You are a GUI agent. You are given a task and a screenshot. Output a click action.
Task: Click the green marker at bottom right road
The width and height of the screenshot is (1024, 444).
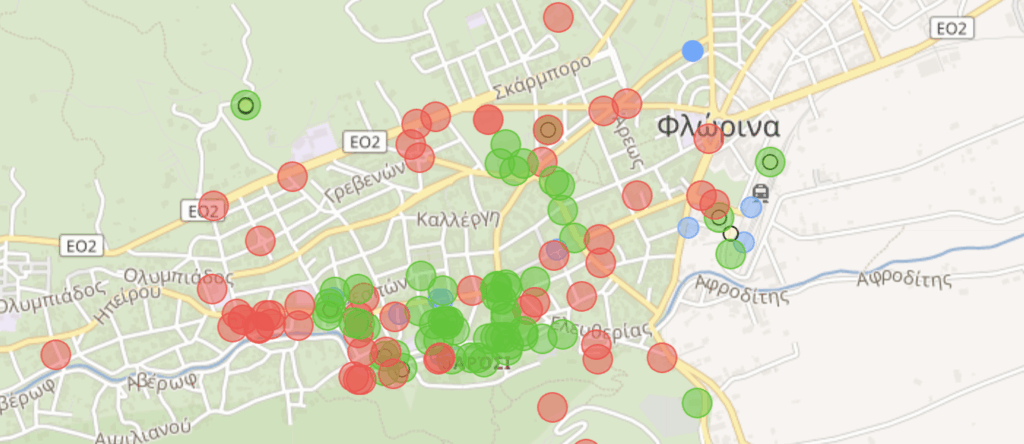(x=697, y=402)
